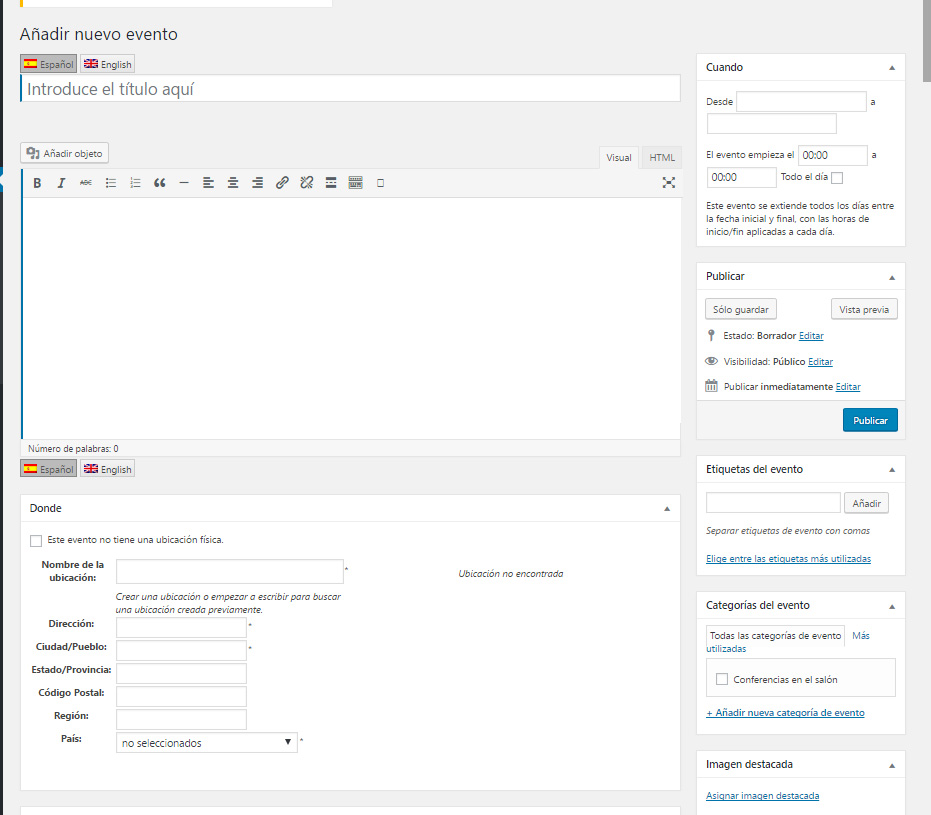
Task: Insert a blockquote in the editor
Action: click(x=159, y=183)
